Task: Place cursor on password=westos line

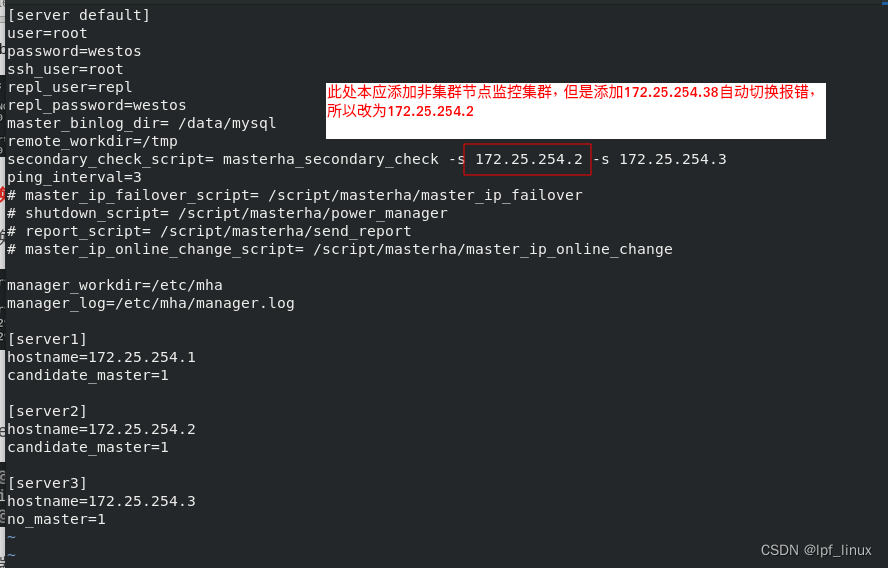Action: (74, 51)
